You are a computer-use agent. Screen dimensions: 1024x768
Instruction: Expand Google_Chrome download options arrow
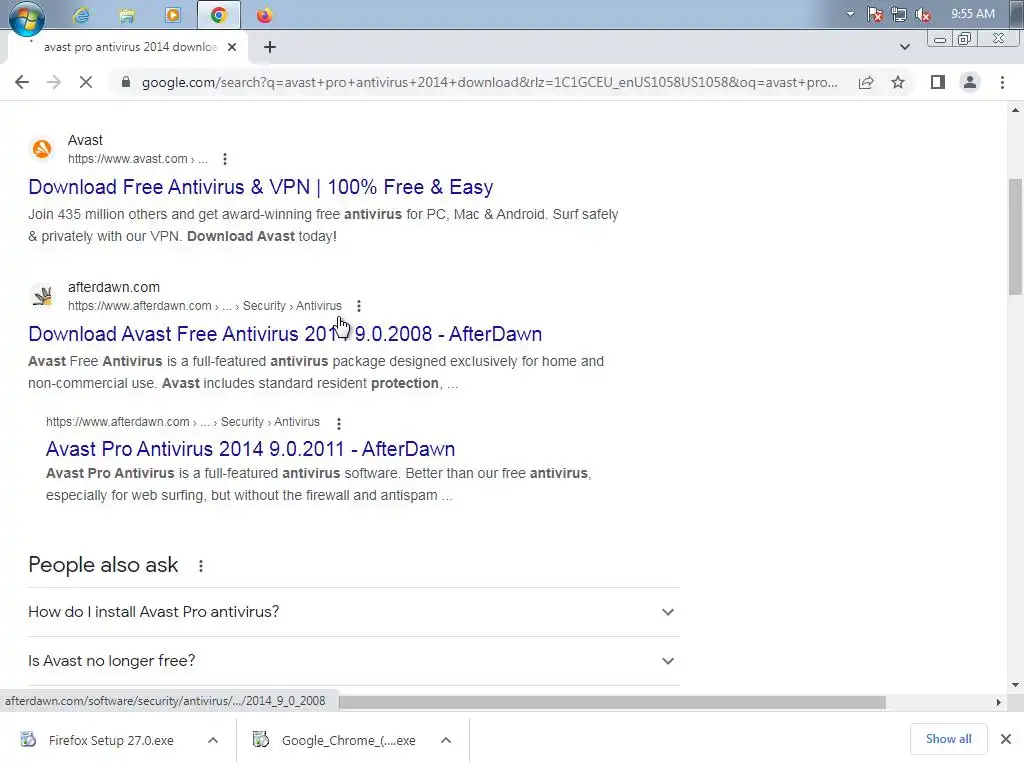(446, 740)
